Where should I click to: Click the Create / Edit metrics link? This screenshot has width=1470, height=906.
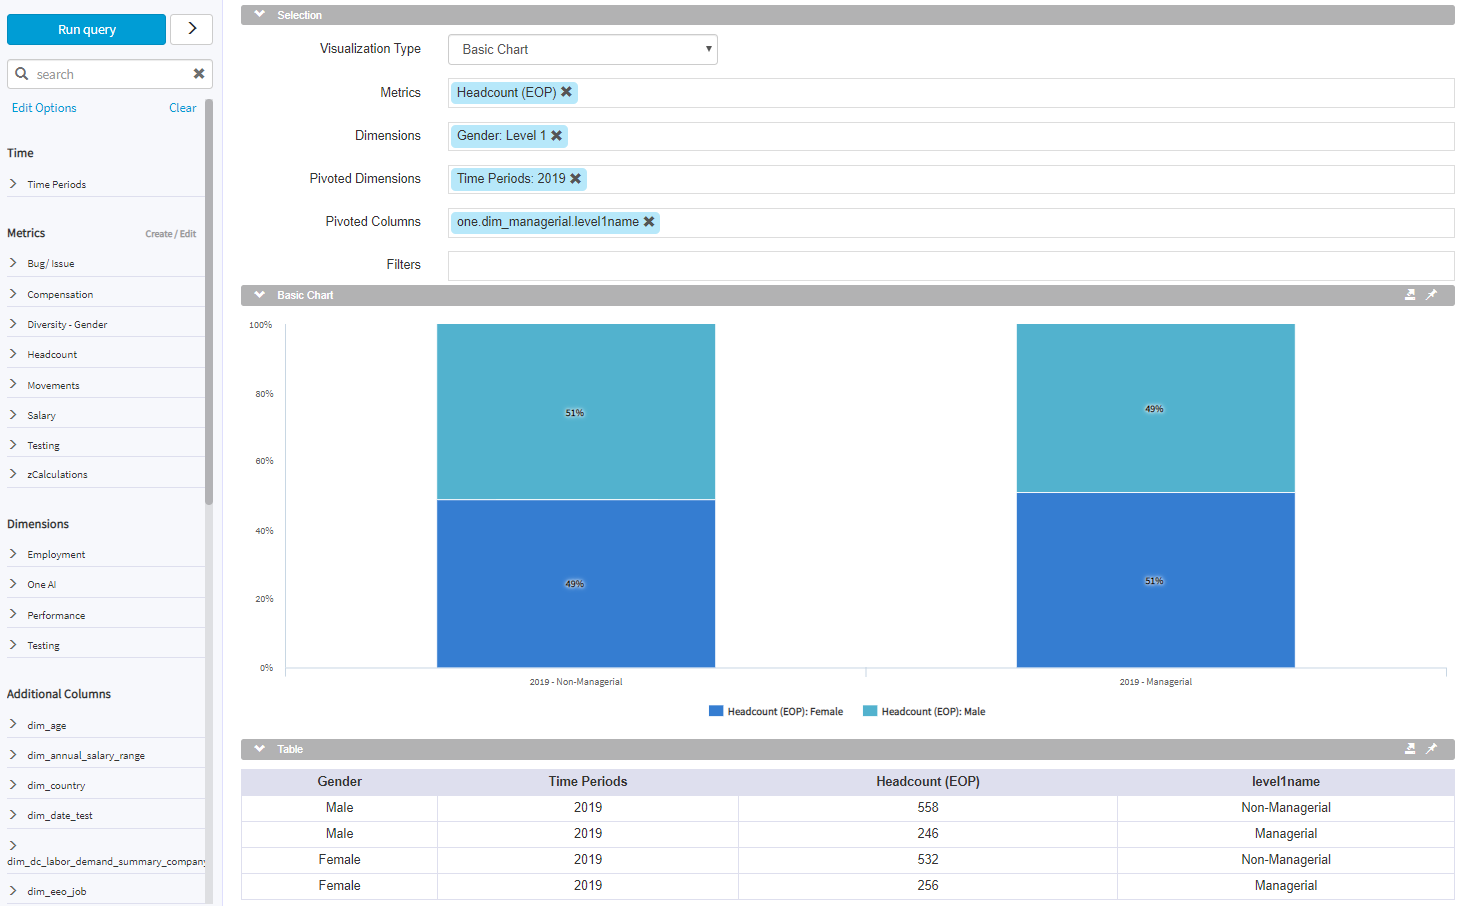pos(170,234)
